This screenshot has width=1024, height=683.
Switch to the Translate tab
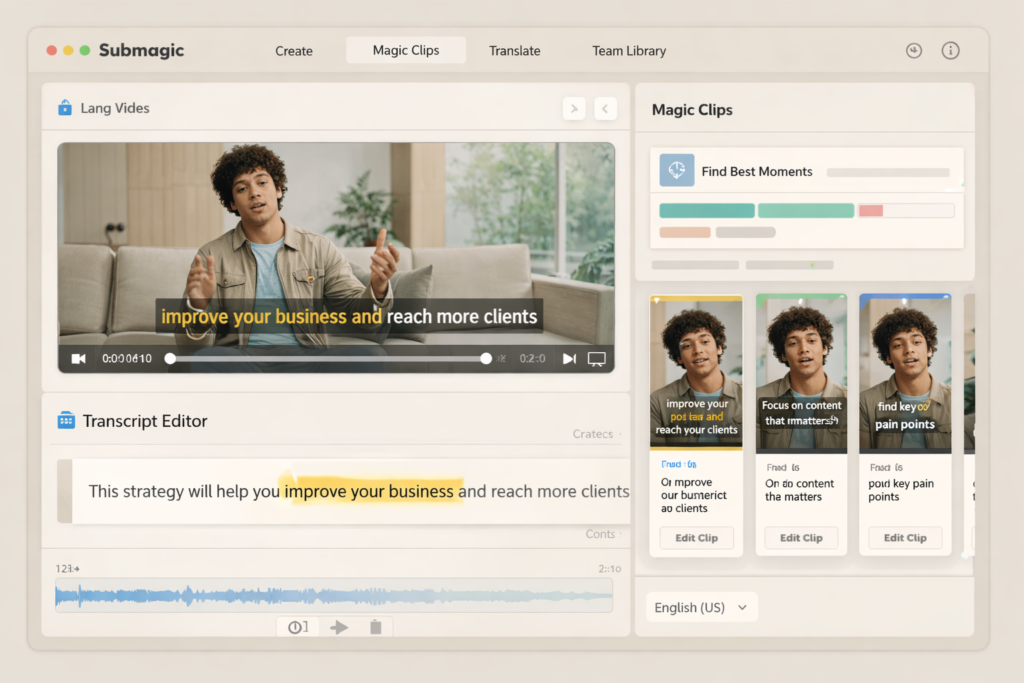[x=514, y=50]
